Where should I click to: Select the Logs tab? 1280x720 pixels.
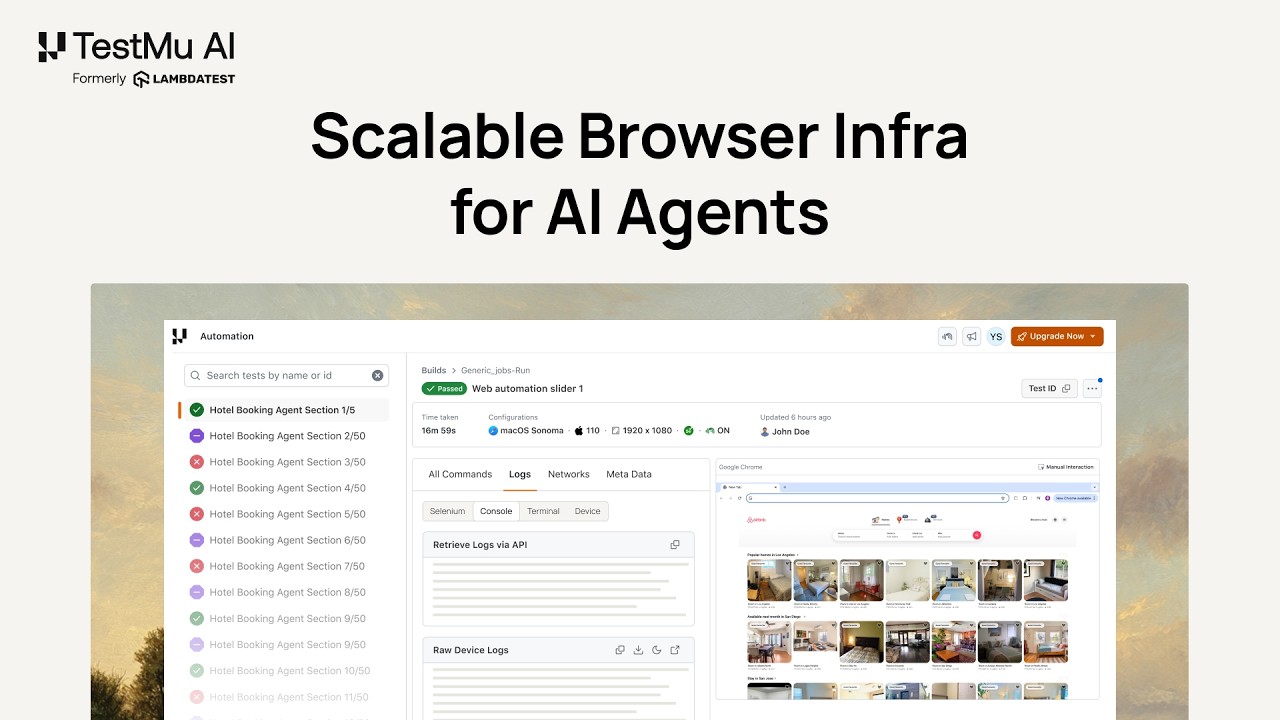coord(520,474)
